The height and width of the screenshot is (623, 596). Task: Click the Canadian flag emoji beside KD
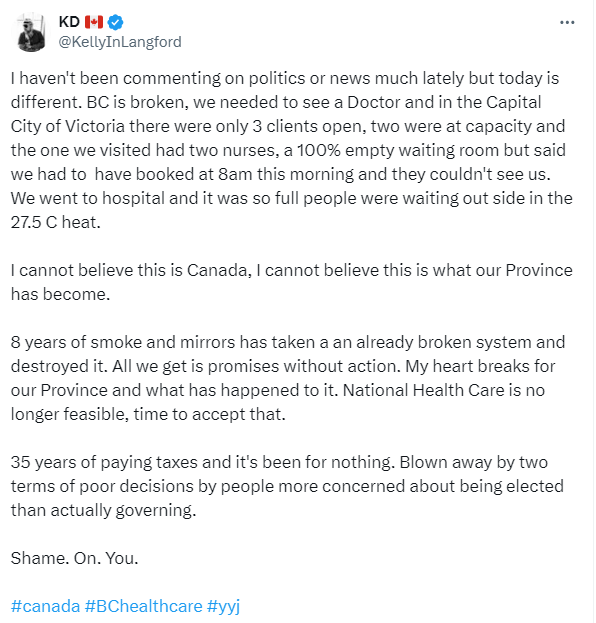94,22
